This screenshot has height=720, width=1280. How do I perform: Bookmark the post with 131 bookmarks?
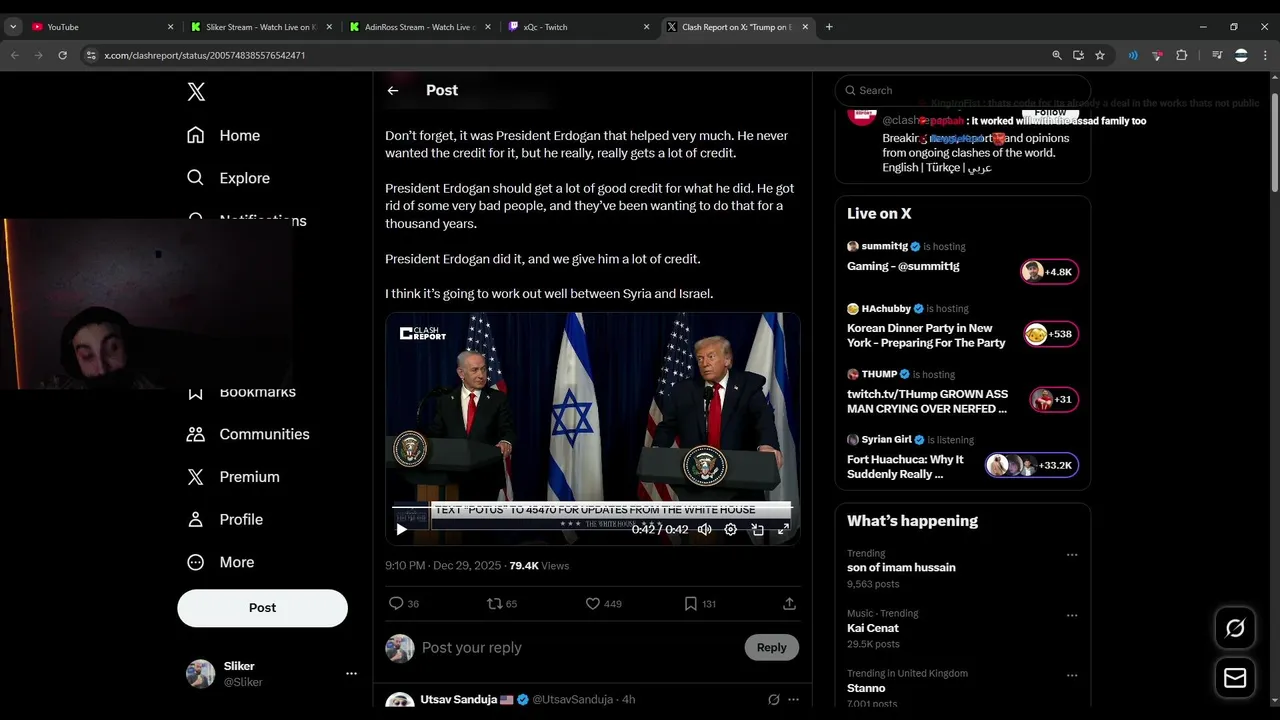tap(700, 604)
